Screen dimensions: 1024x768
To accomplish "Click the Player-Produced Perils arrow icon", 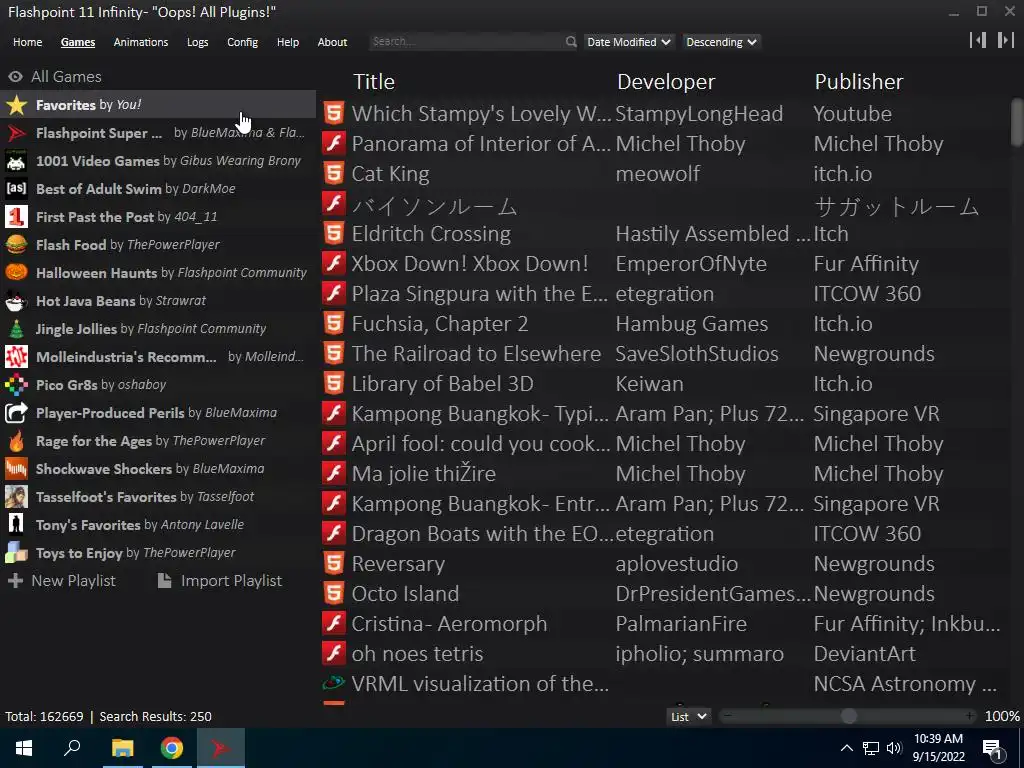I will 16,413.
